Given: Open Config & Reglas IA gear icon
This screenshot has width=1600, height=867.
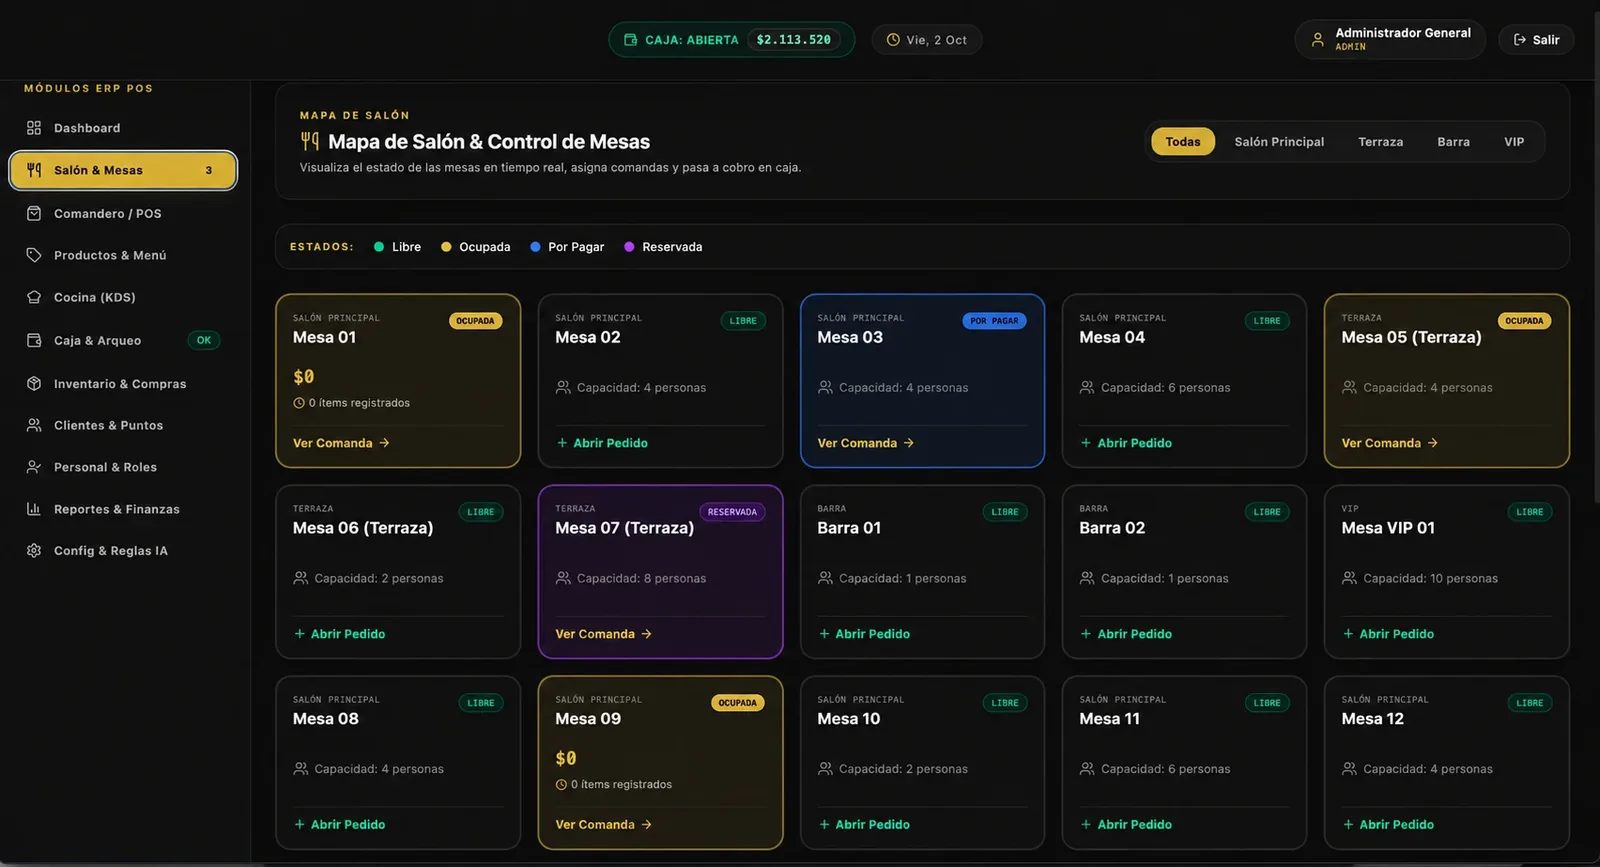Looking at the screenshot, I should click(34, 551).
